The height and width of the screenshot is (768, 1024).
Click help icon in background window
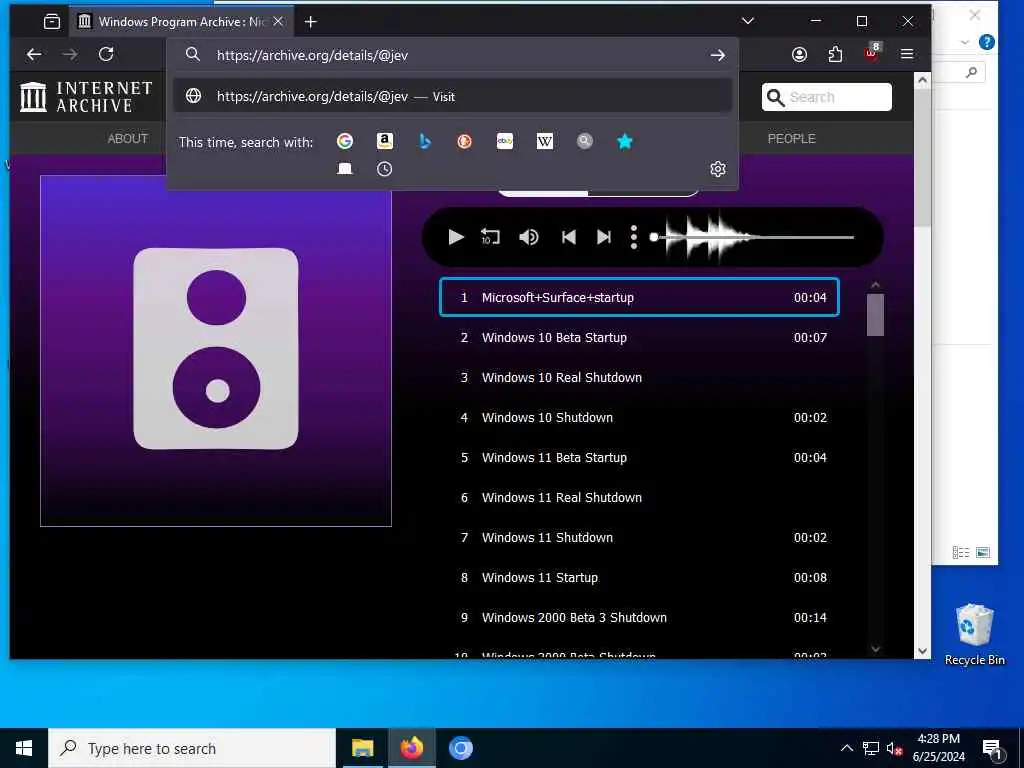pos(987,42)
